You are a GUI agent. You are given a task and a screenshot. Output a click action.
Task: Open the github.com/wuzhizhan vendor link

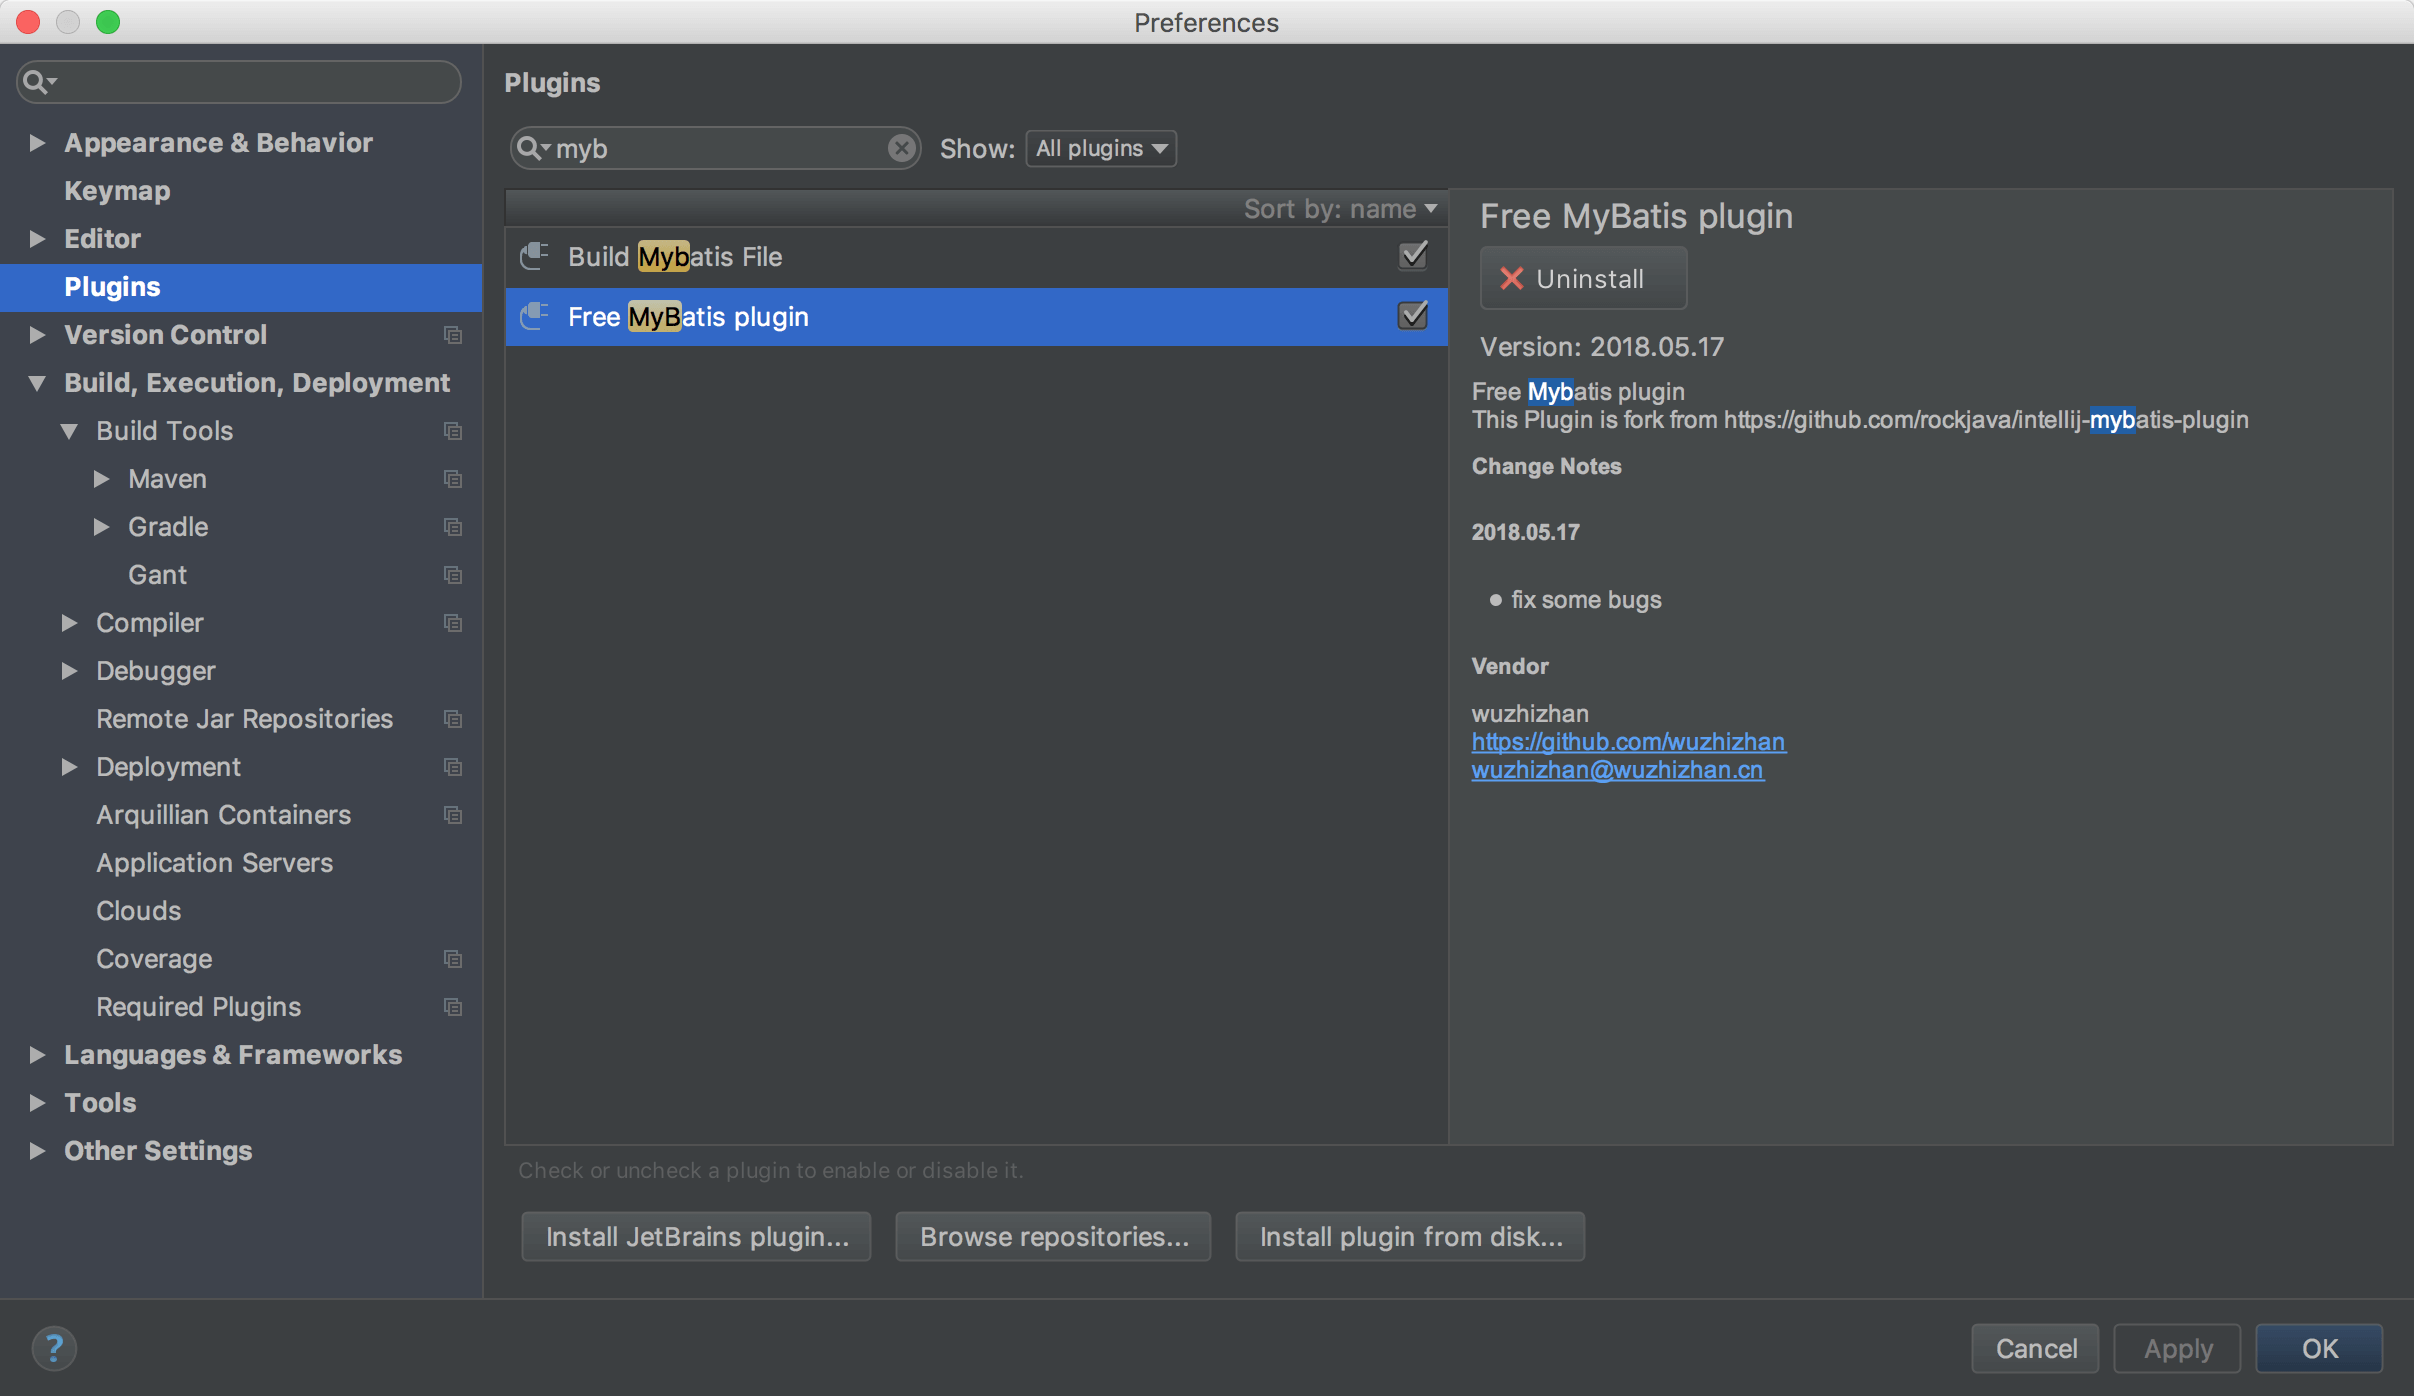tap(1628, 741)
